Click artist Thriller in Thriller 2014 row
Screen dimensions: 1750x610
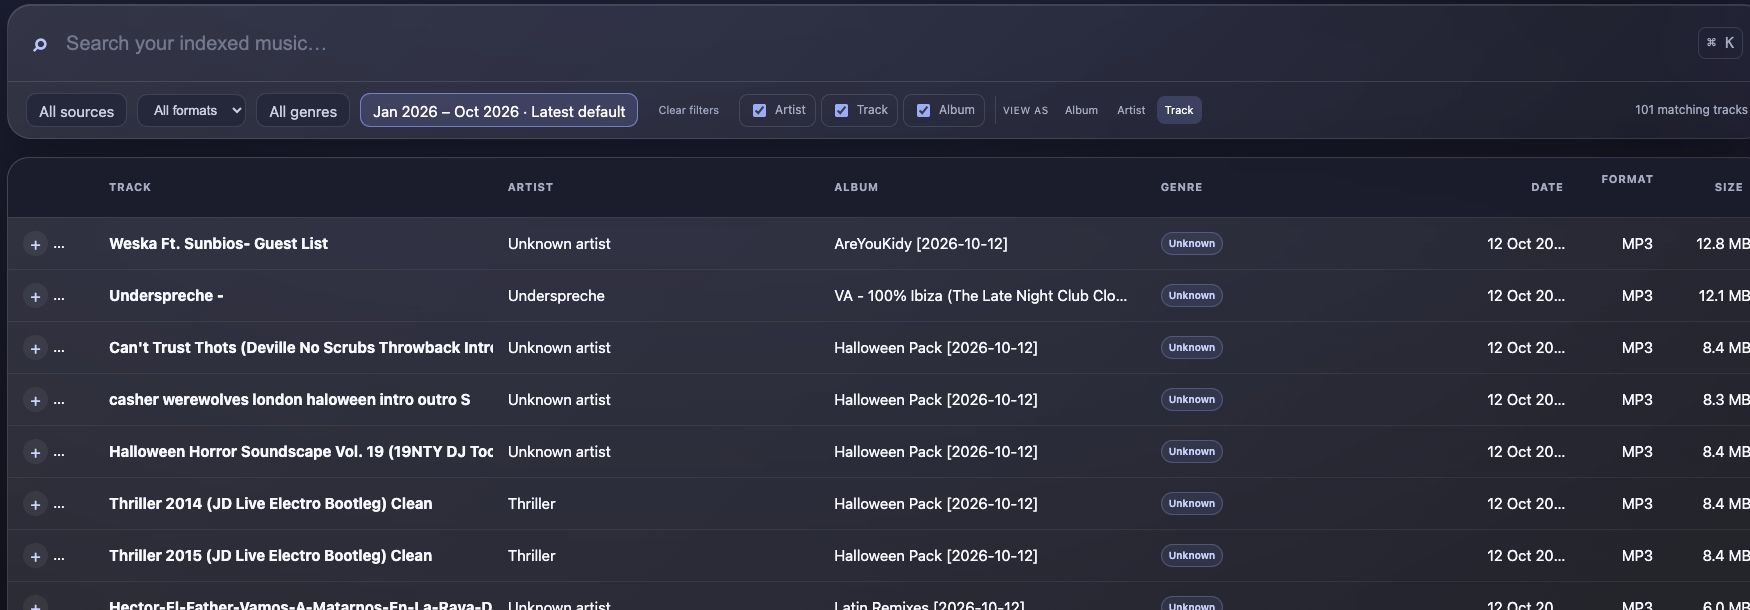click(x=531, y=503)
